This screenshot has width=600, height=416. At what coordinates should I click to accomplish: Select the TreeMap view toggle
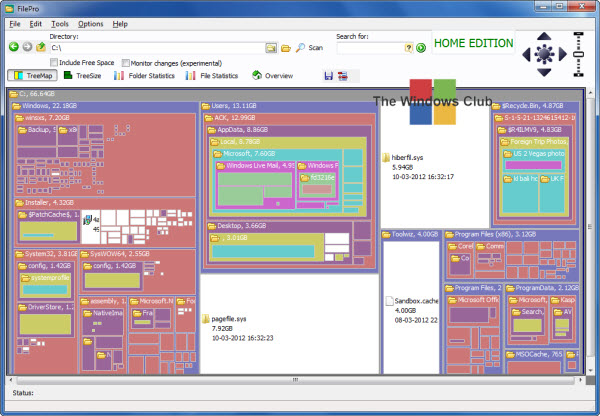(x=33, y=75)
